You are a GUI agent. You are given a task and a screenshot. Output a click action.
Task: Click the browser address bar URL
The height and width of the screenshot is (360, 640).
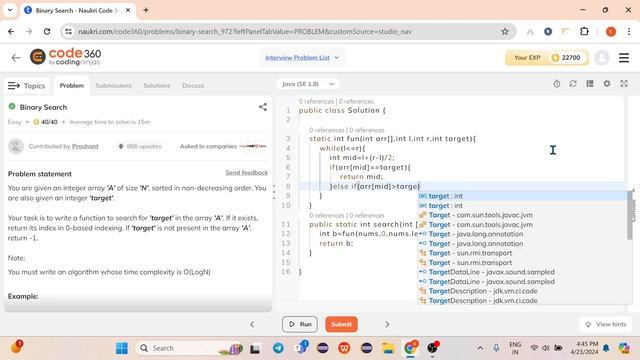tap(245, 31)
